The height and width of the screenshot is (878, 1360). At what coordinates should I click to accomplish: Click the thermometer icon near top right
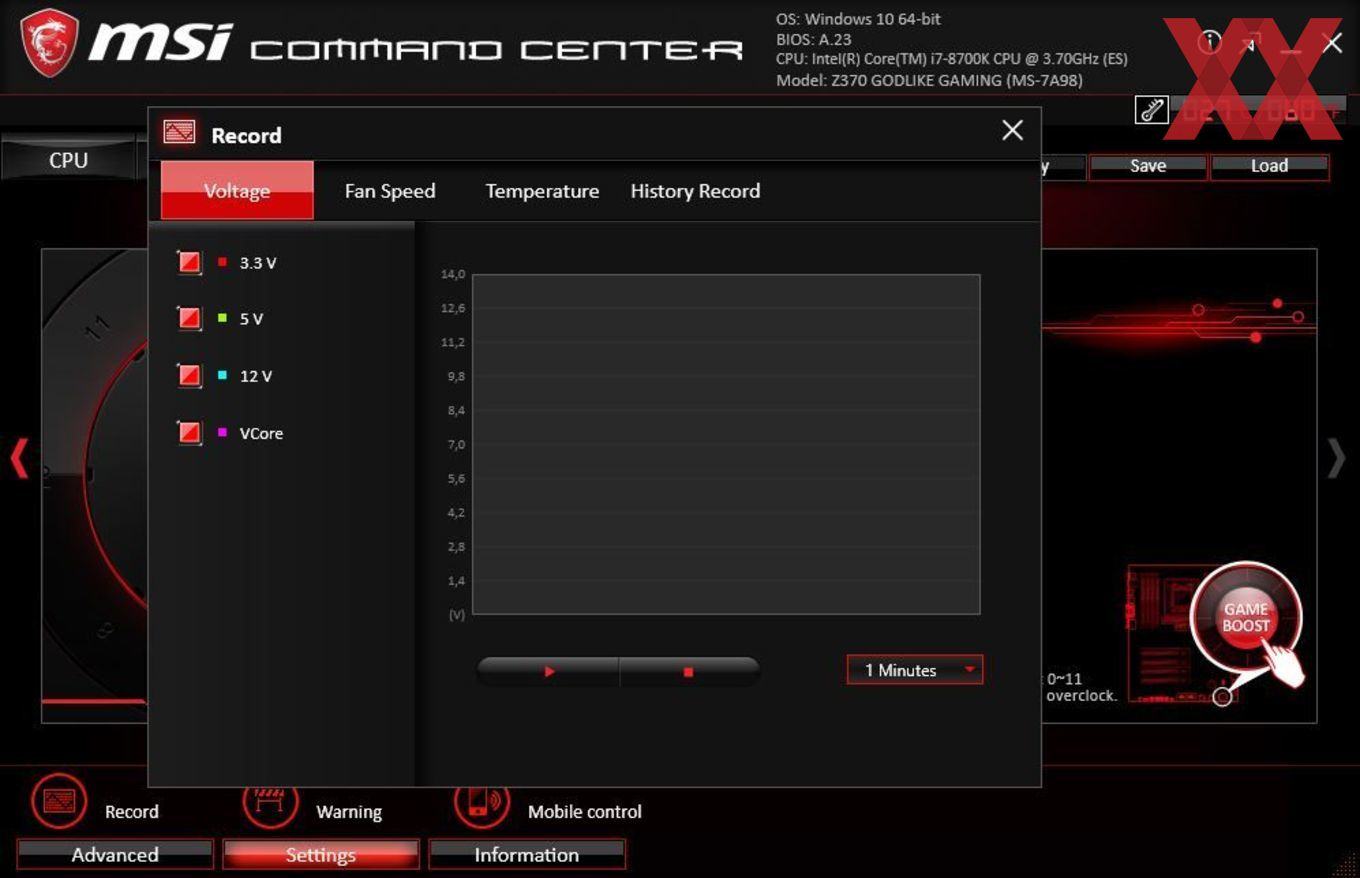1152,110
